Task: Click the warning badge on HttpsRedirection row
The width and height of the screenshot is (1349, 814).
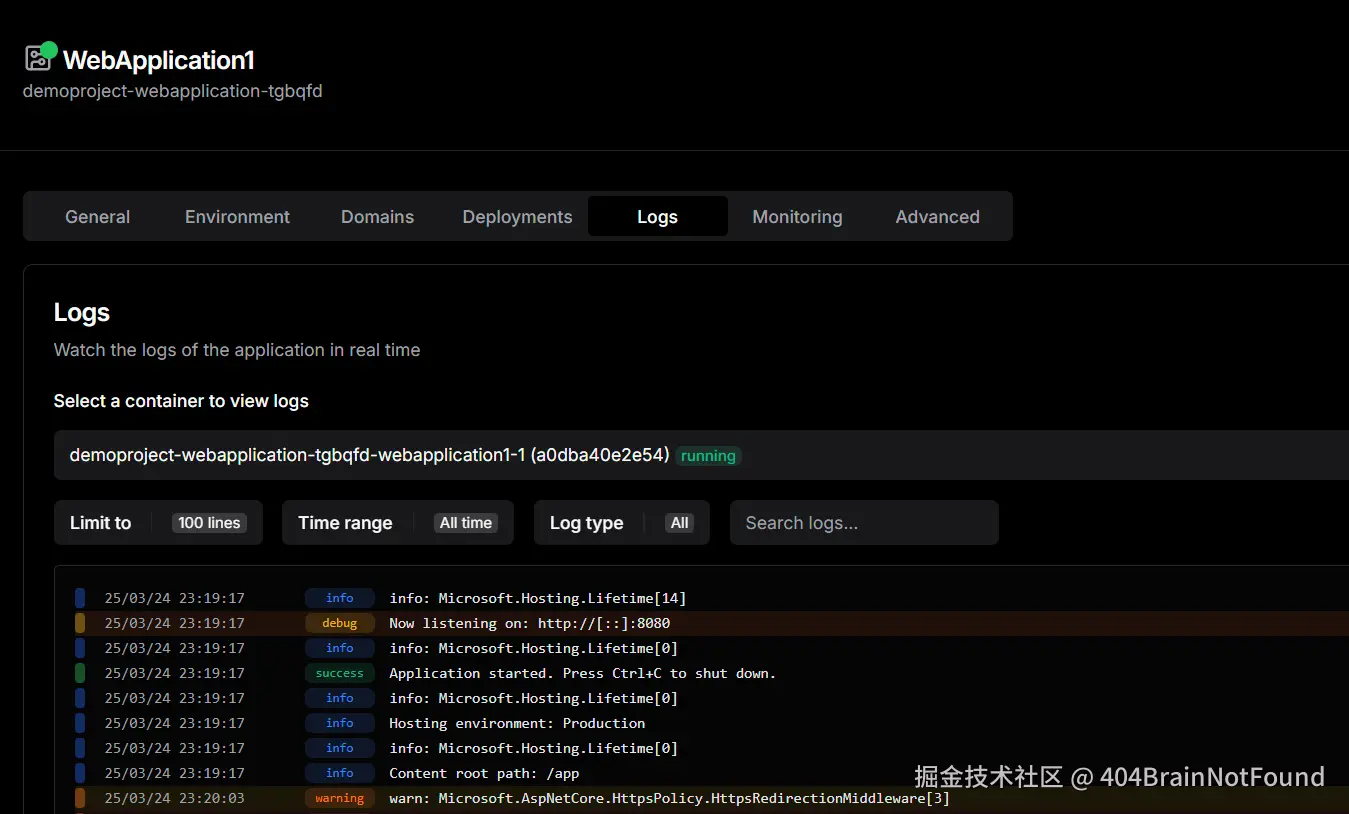Action: pyautogui.click(x=340, y=798)
